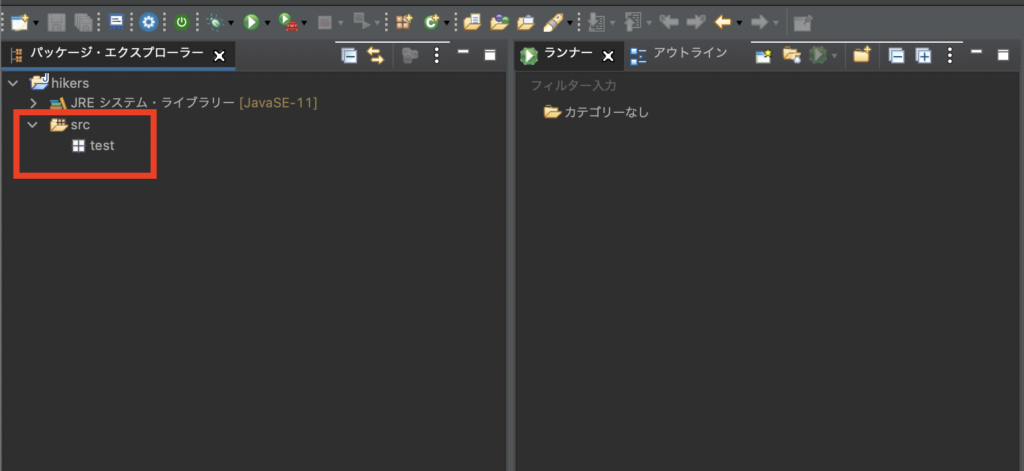Viewport: 1024px width, 471px height.
Task: Click the Run External Tools icon
Action: [287, 22]
